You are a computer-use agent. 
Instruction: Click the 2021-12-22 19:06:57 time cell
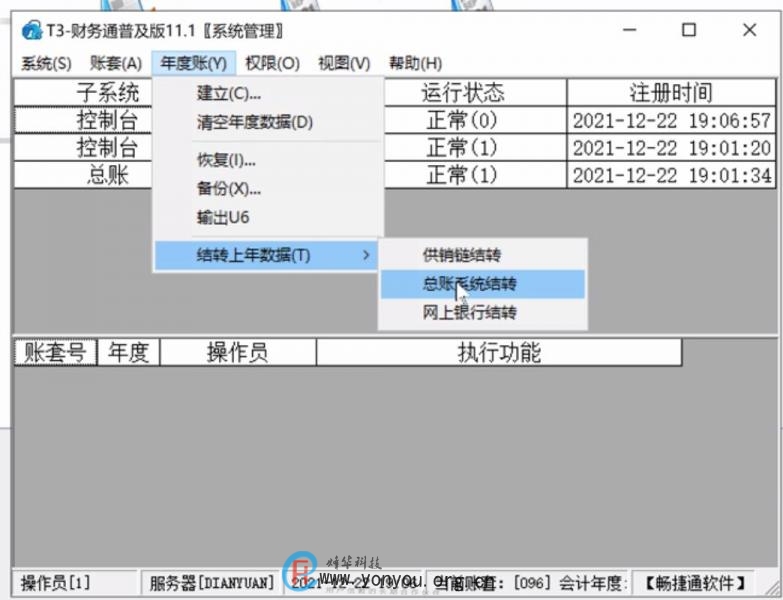pos(672,120)
